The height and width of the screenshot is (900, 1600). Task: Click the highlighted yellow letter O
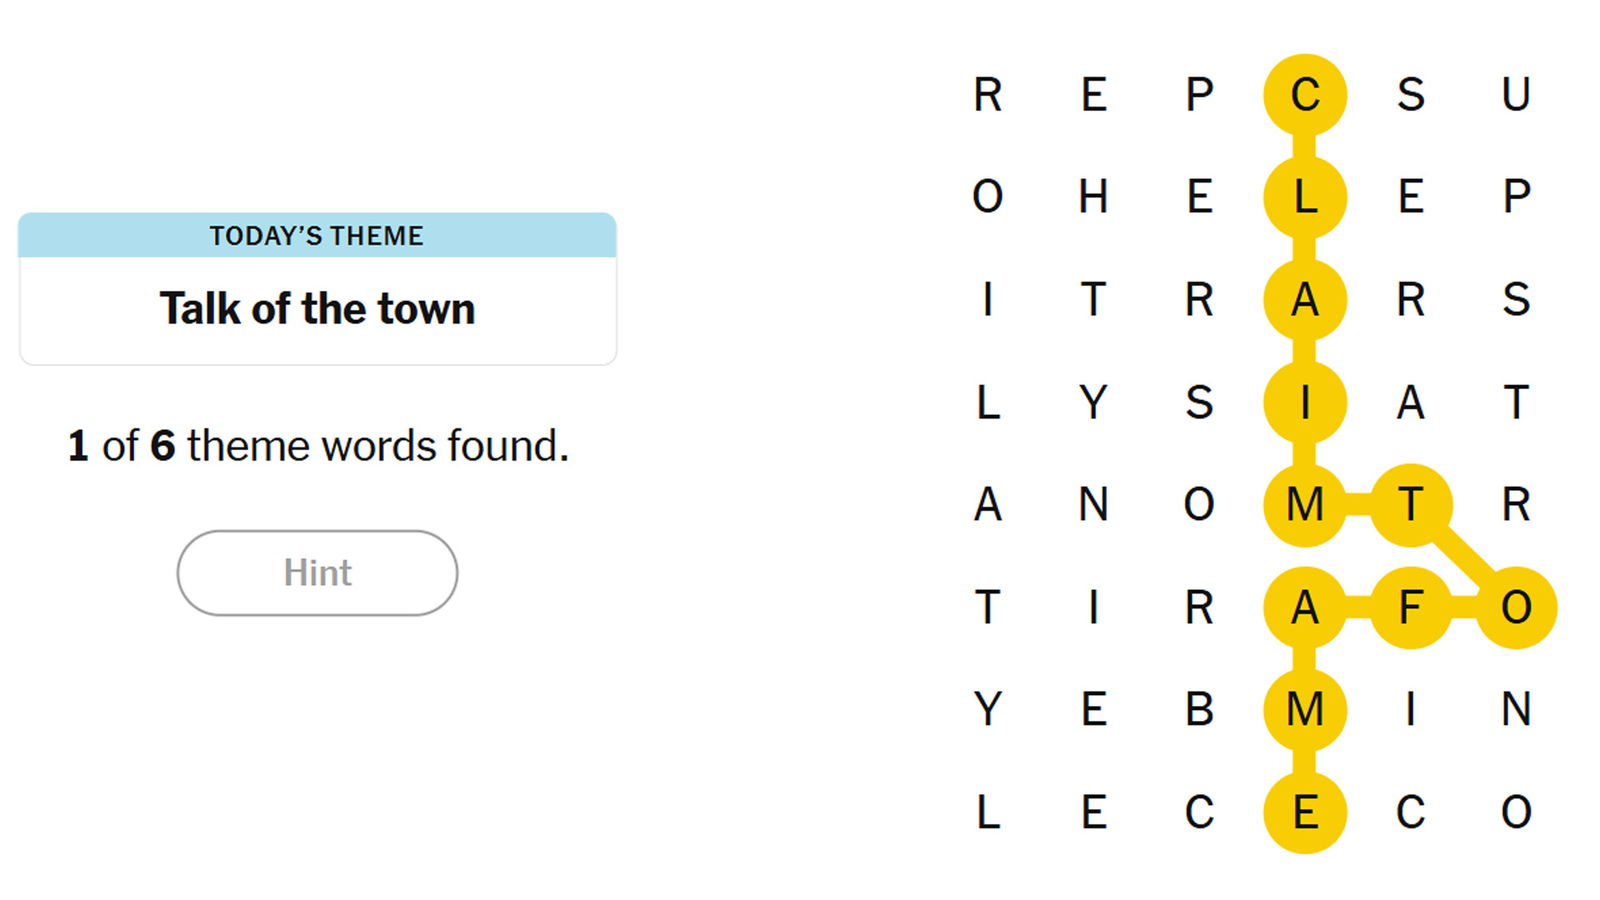click(1516, 607)
